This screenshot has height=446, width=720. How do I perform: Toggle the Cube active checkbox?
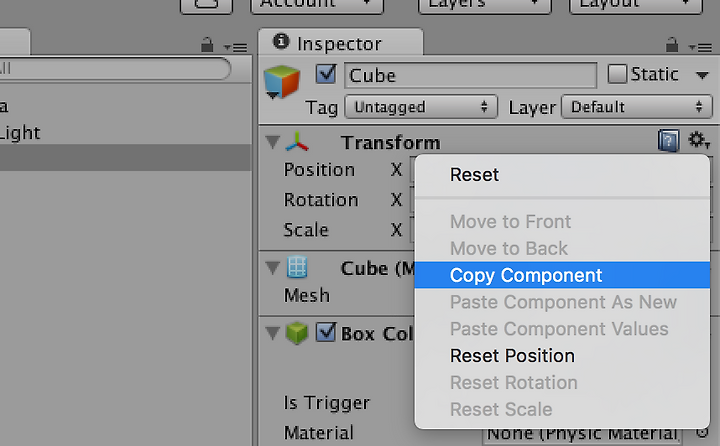click(326, 74)
